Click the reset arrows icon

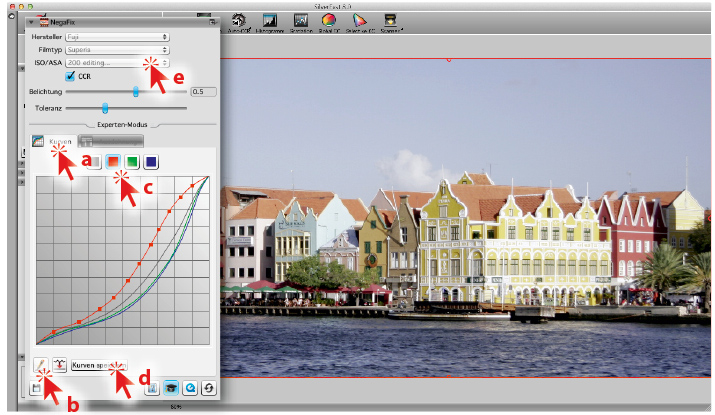pyautogui.click(x=208, y=388)
